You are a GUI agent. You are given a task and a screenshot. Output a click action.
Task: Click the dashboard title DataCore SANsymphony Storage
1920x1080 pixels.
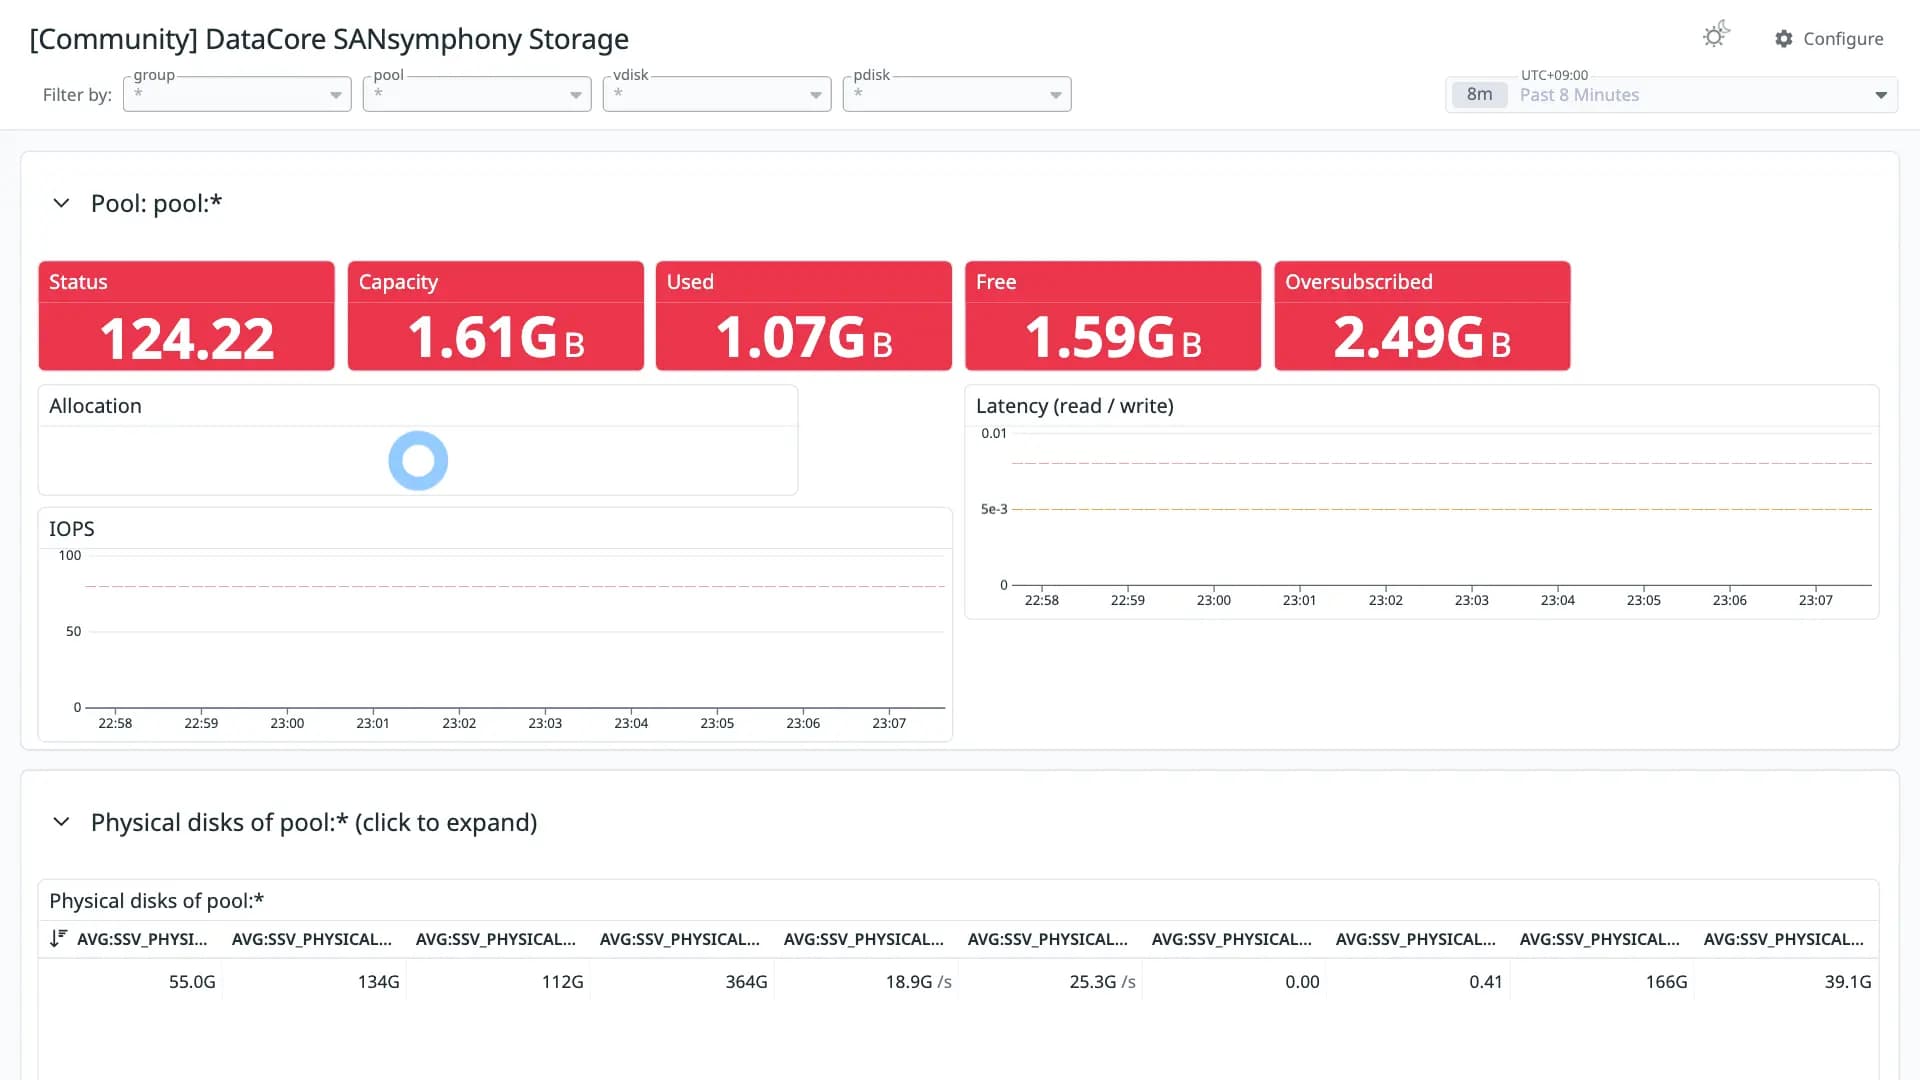coord(329,39)
